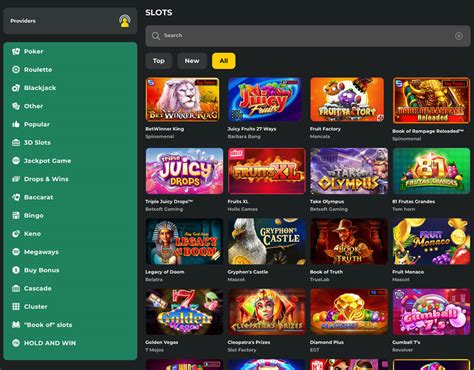Open the Roulette category label
The height and width of the screenshot is (370, 474).
[x=38, y=70]
